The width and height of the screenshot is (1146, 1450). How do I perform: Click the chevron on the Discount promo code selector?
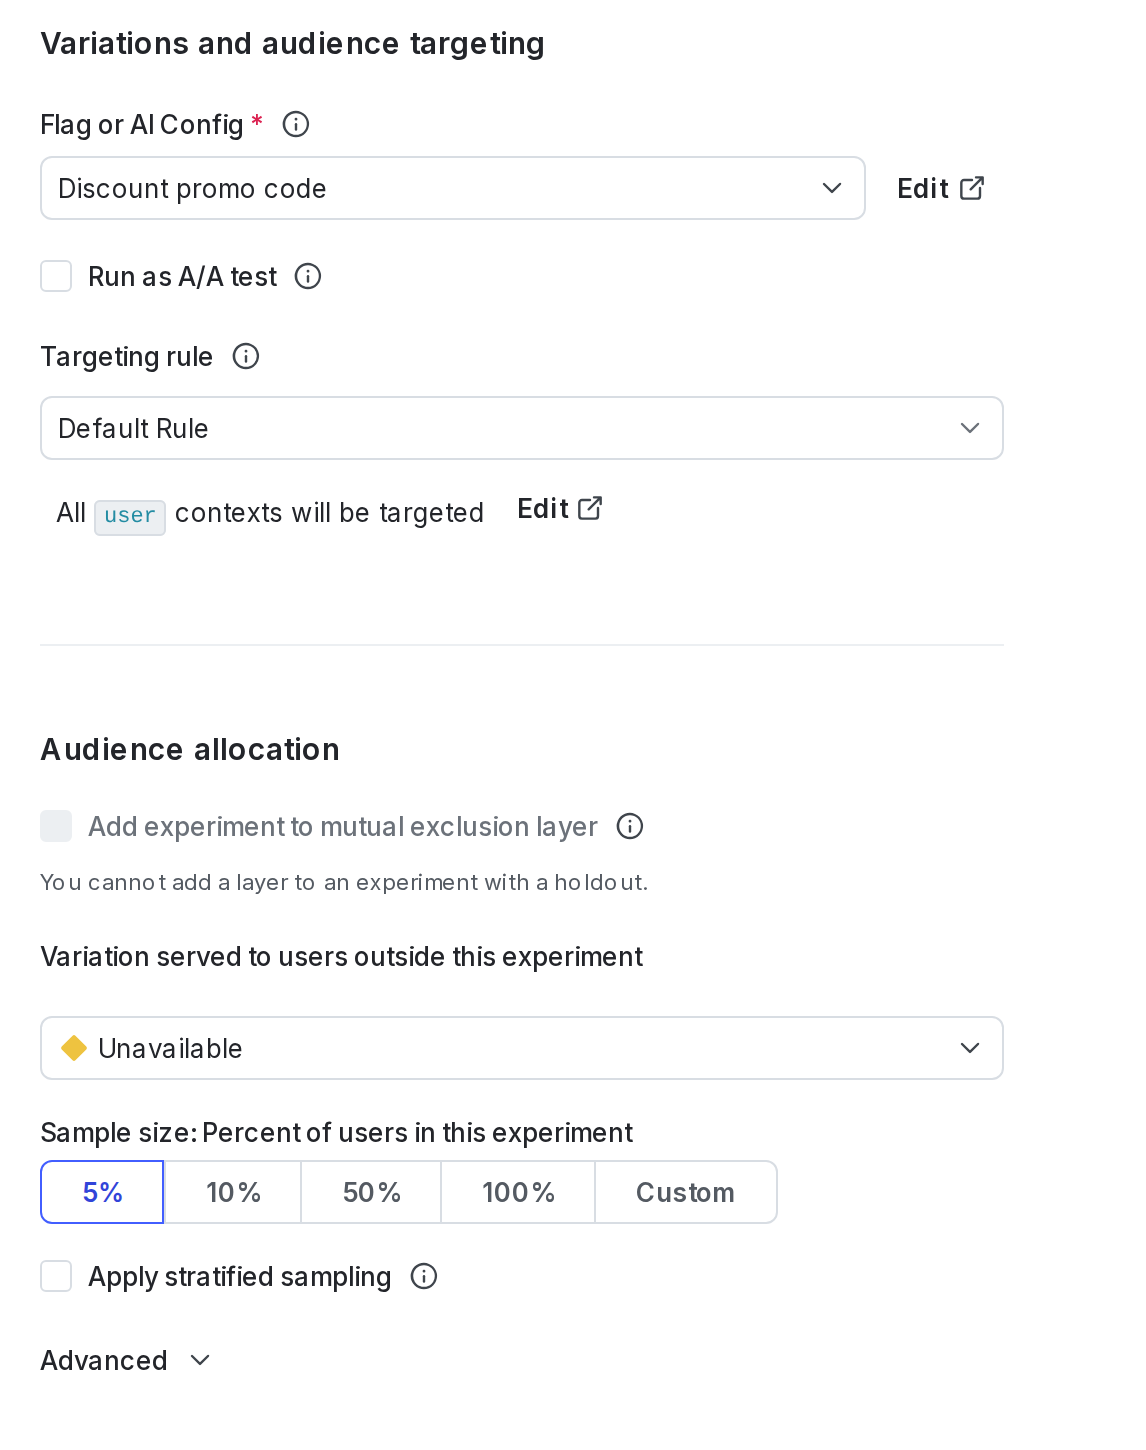(x=831, y=187)
